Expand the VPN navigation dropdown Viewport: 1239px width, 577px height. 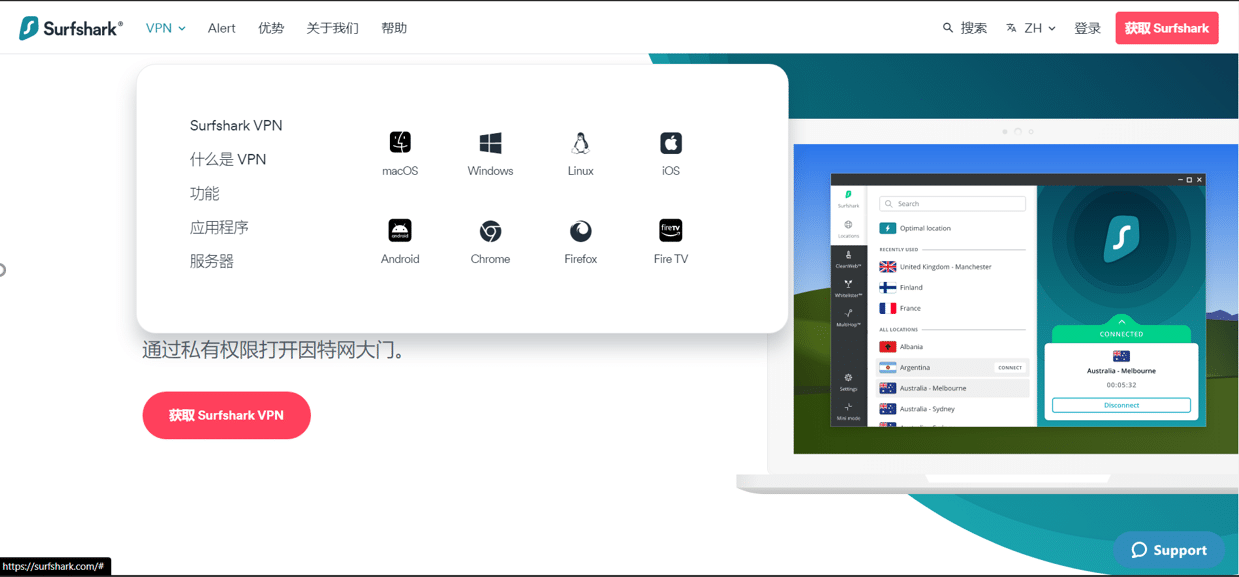165,27
